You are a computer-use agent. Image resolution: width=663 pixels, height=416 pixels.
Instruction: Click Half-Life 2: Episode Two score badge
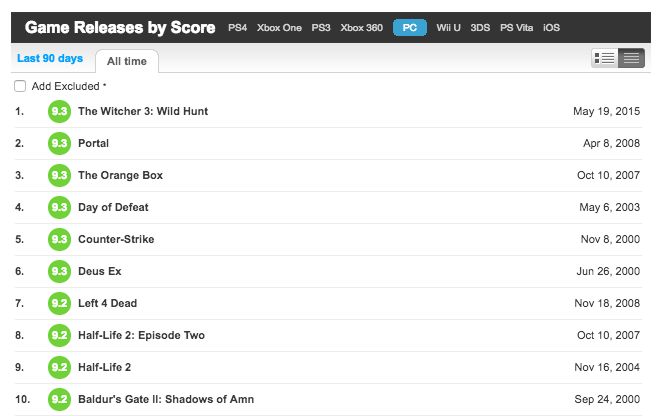59,335
